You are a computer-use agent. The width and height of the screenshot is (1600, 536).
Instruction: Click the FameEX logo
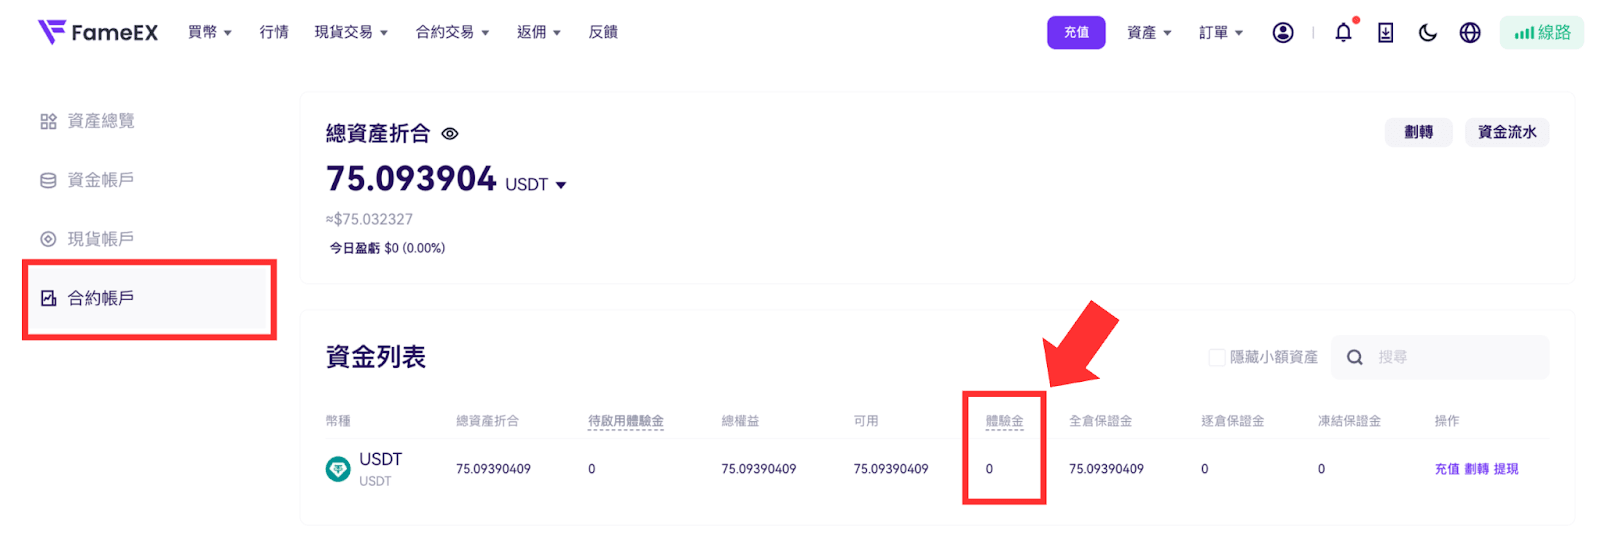coord(97,32)
